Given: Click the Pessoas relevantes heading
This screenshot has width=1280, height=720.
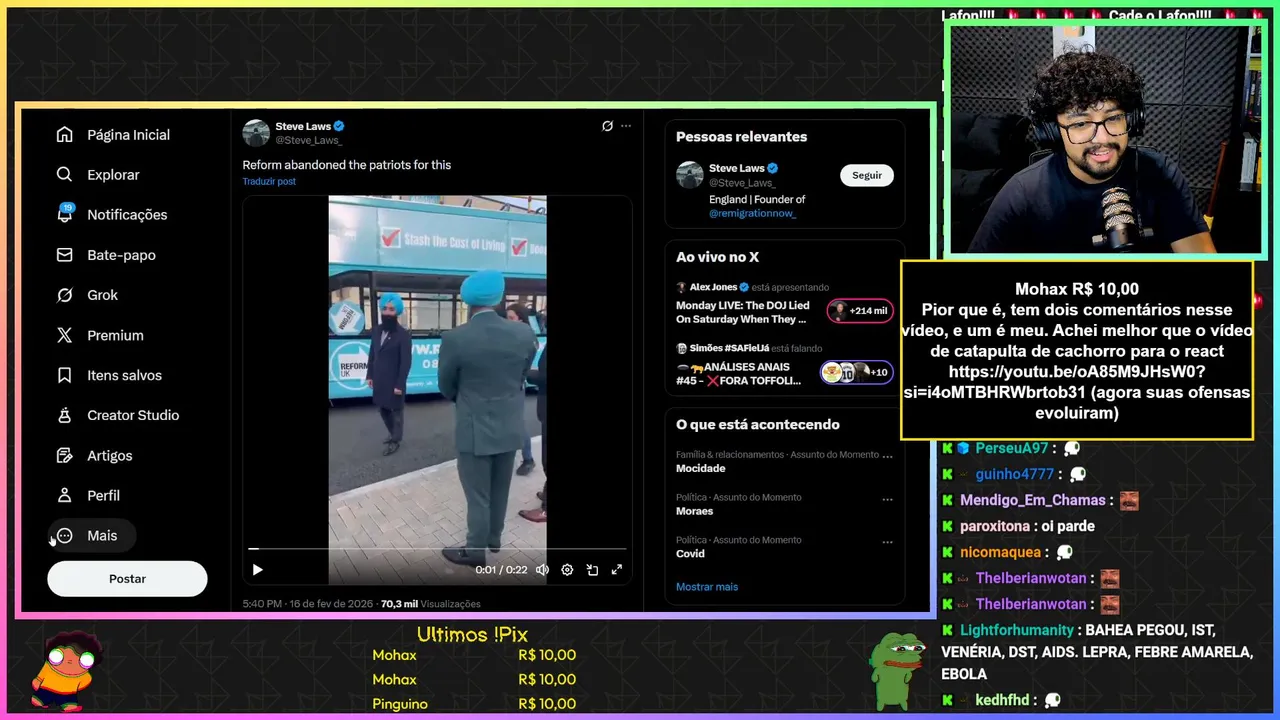Looking at the screenshot, I should tap(741, 137).
